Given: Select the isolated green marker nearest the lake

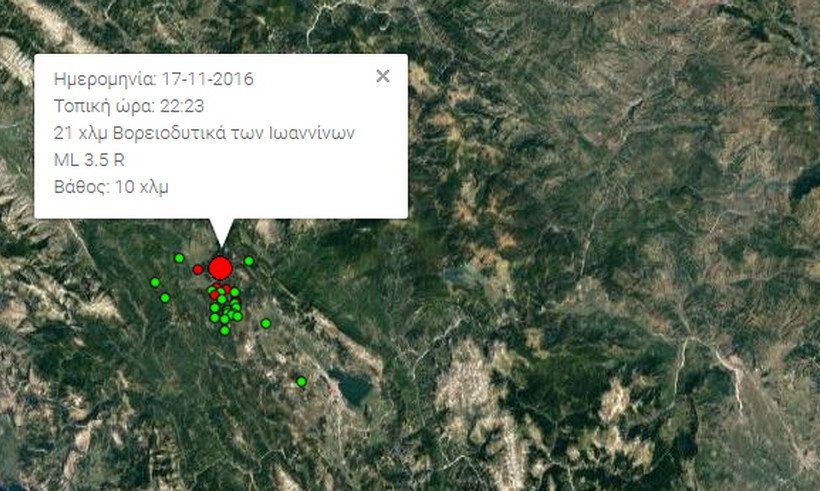Looking at the screenshot, I should [301, 382].
